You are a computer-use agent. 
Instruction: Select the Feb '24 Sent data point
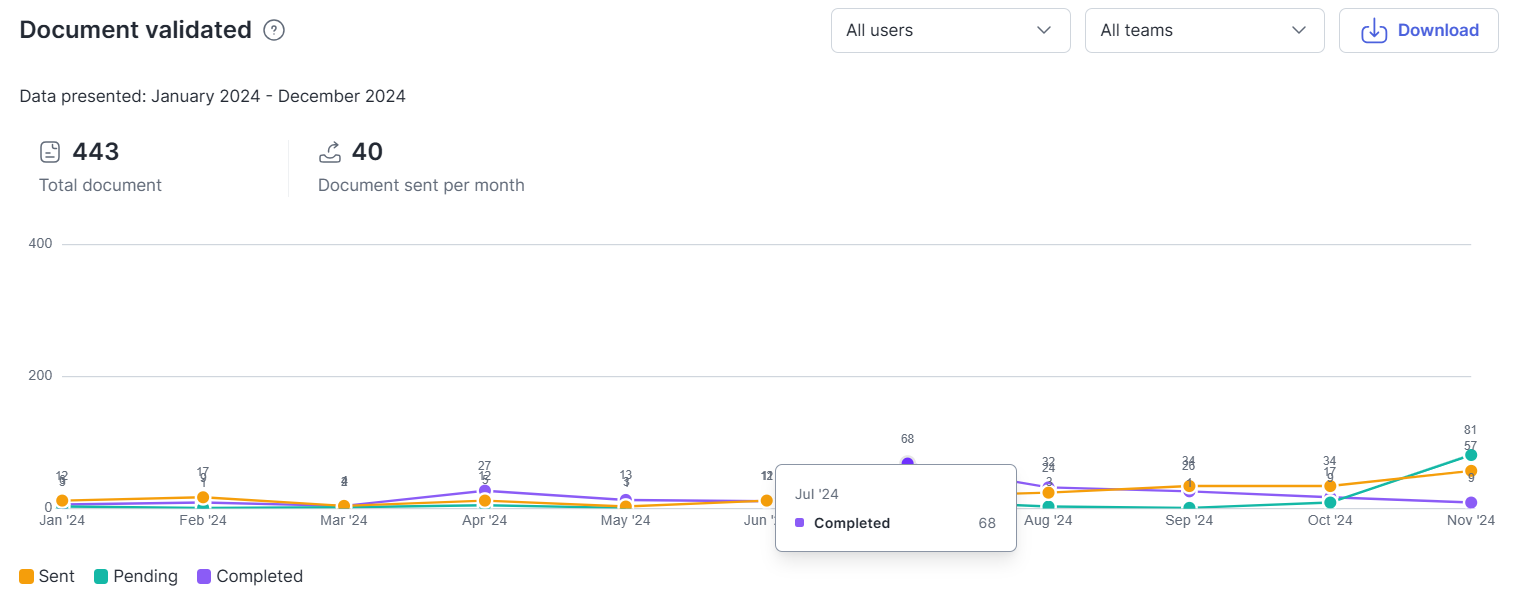click(203, 497)
